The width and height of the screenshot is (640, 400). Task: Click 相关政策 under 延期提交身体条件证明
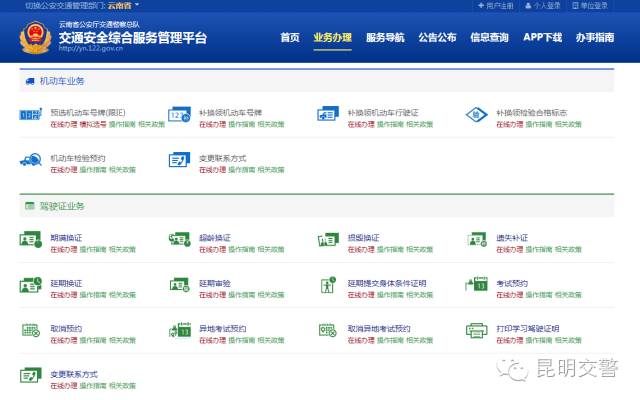[x=420, y=294]
